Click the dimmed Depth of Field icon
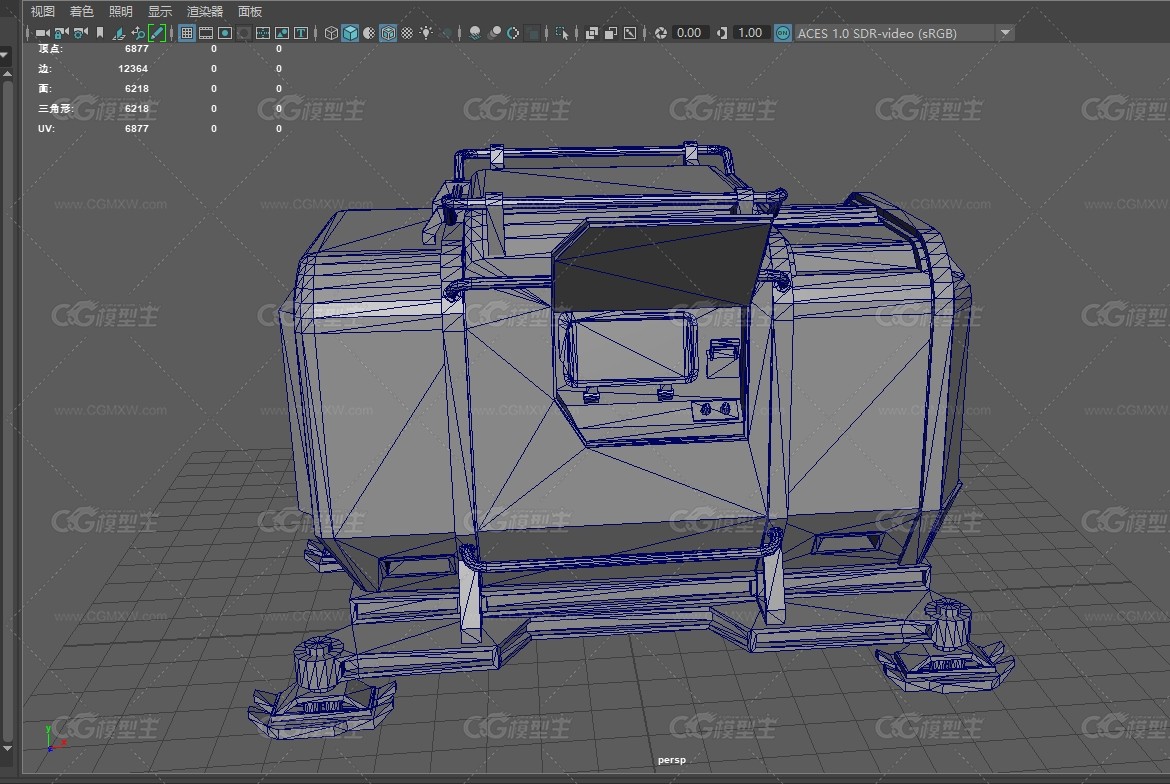This screenshot has width=1170, height=784. (x=532, y=33)
